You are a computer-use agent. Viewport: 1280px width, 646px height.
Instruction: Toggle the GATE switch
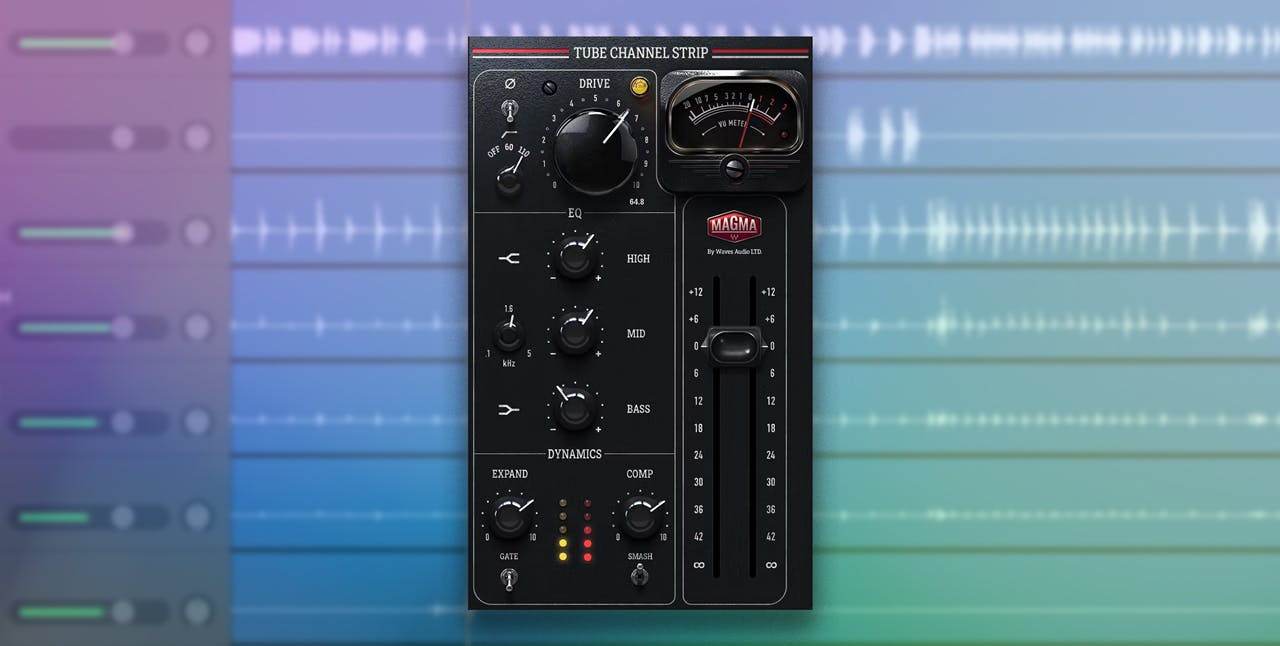pos(509,577)
